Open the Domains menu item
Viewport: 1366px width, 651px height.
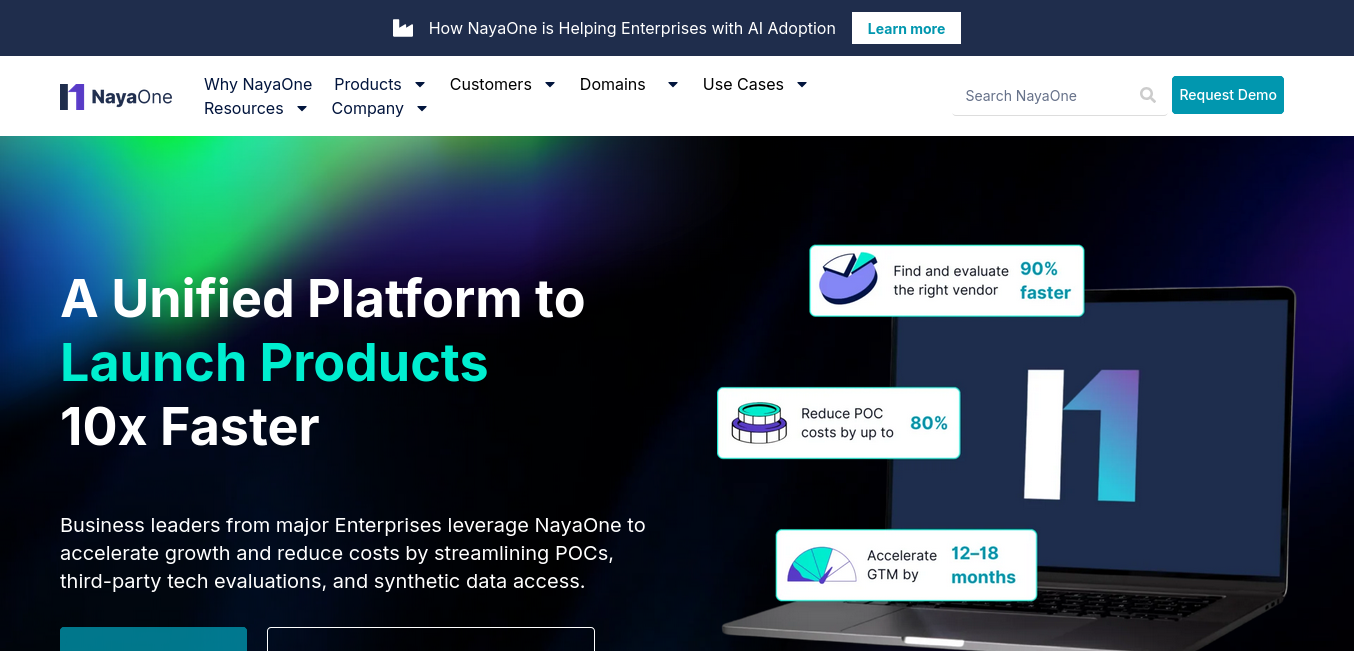[x=613, y=84]
